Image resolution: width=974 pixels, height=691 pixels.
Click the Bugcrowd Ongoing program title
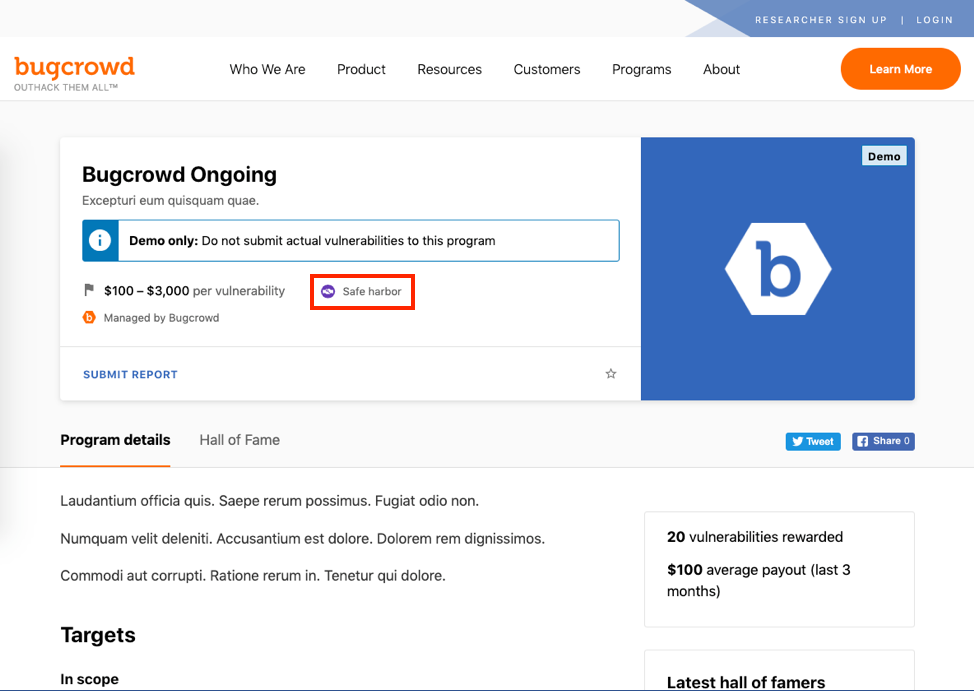[180, 175]
